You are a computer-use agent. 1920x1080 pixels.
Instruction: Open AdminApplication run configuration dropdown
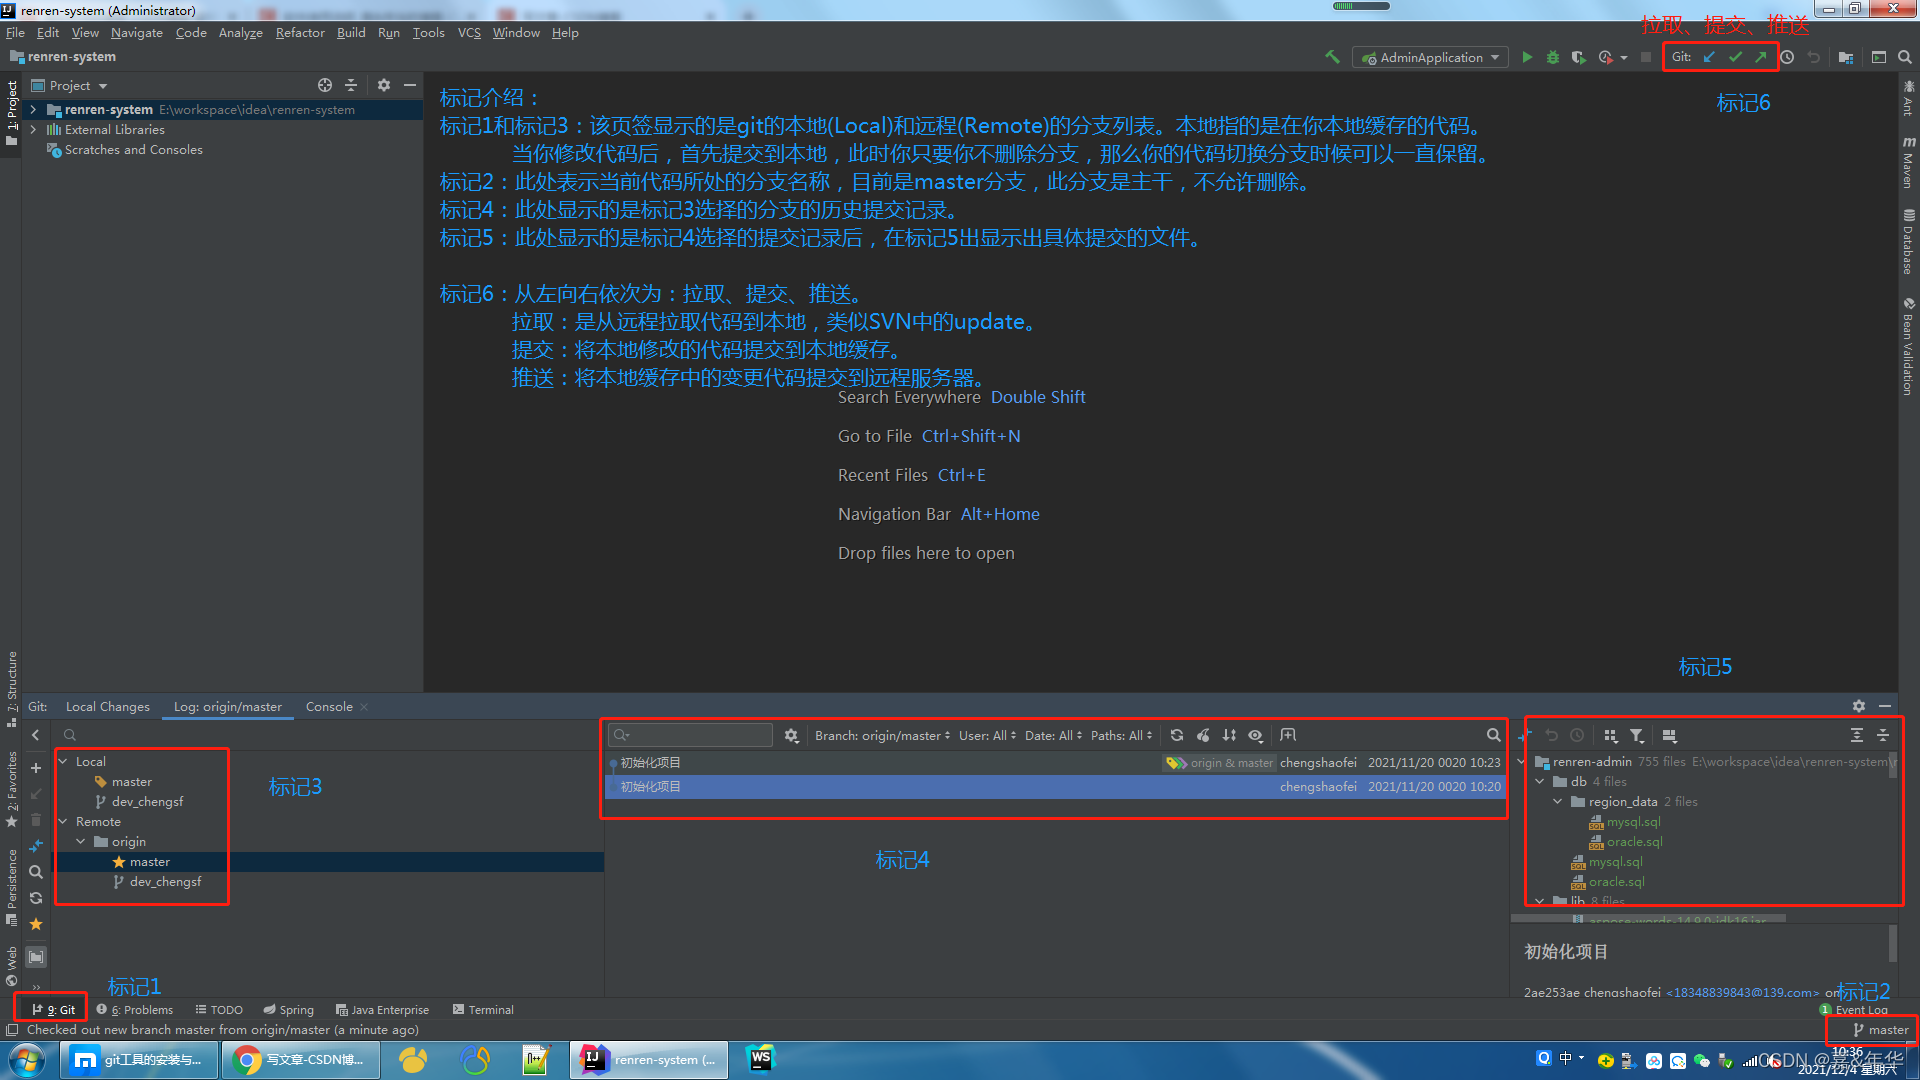pyautogui.click(x=1430, y=57)
